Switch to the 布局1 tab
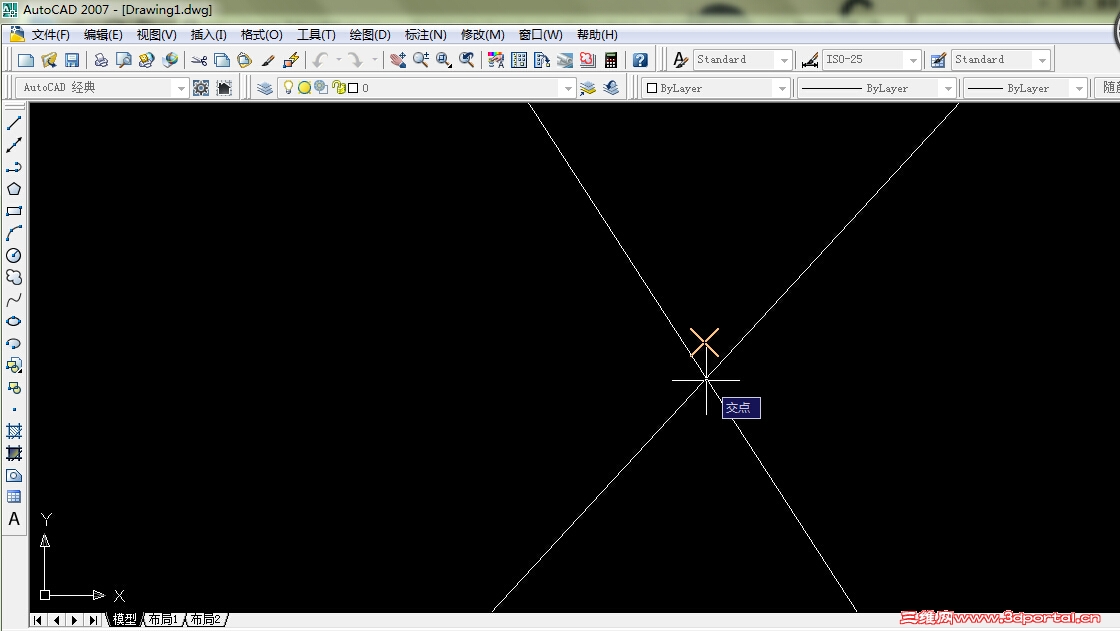 pos(163,620)
